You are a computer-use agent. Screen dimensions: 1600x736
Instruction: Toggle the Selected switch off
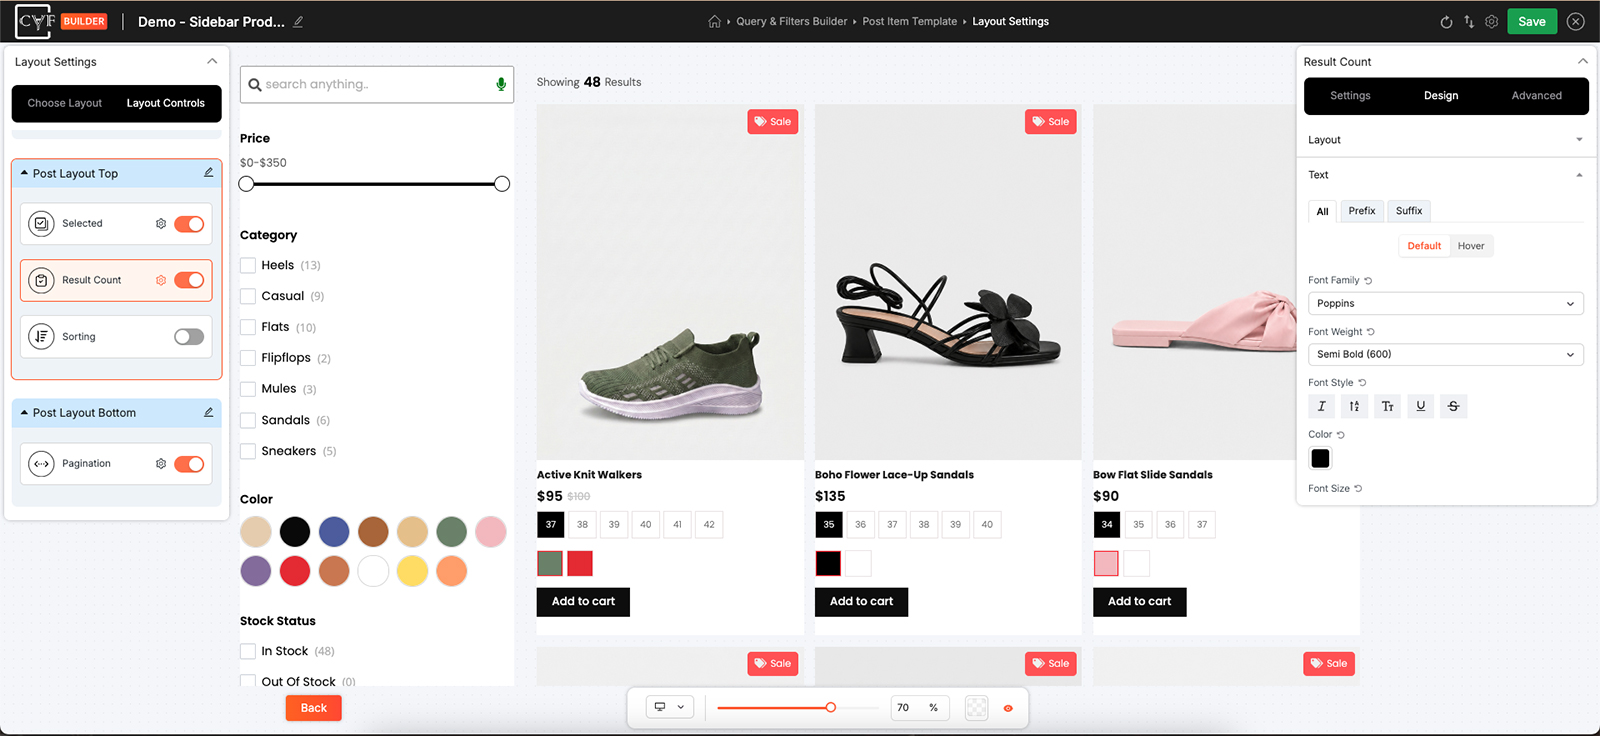tap(189, 224)
